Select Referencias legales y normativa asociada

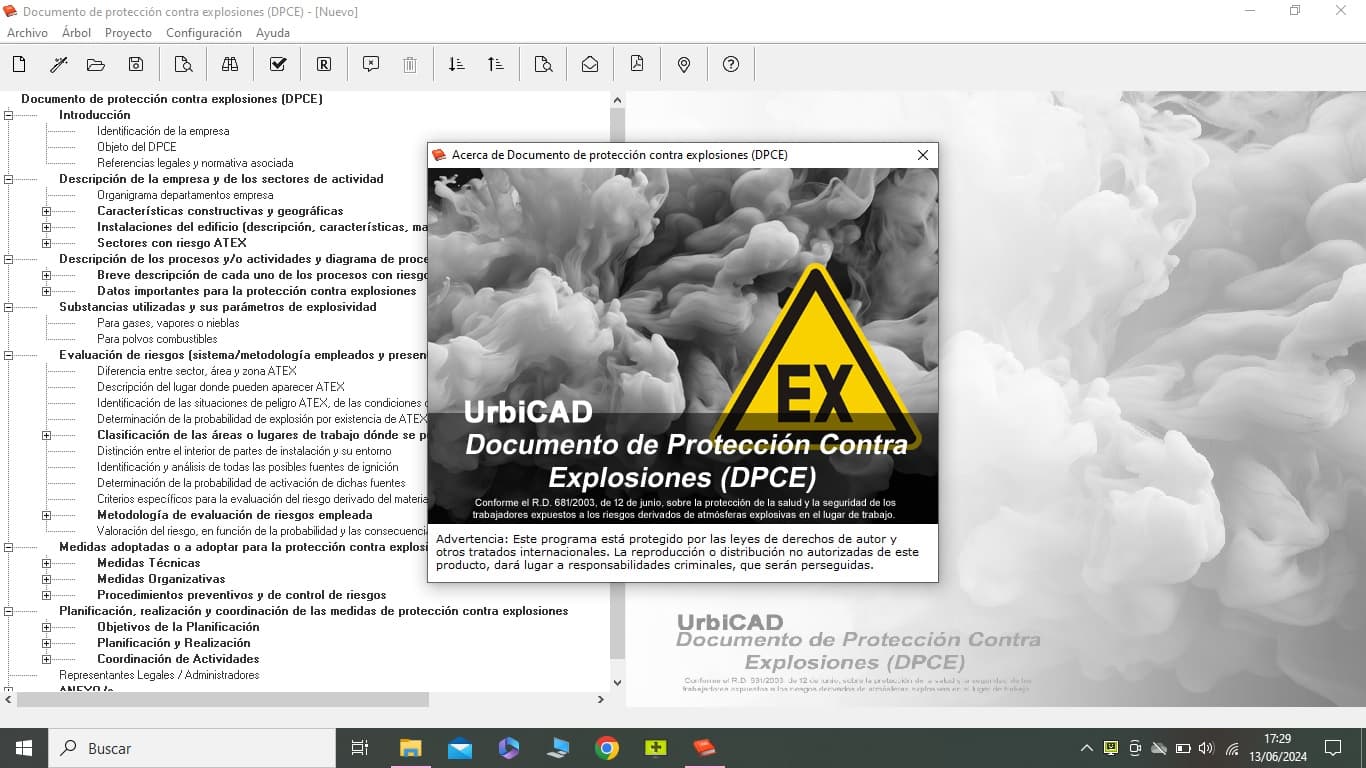pyautogui.click(x=195, y=163)
